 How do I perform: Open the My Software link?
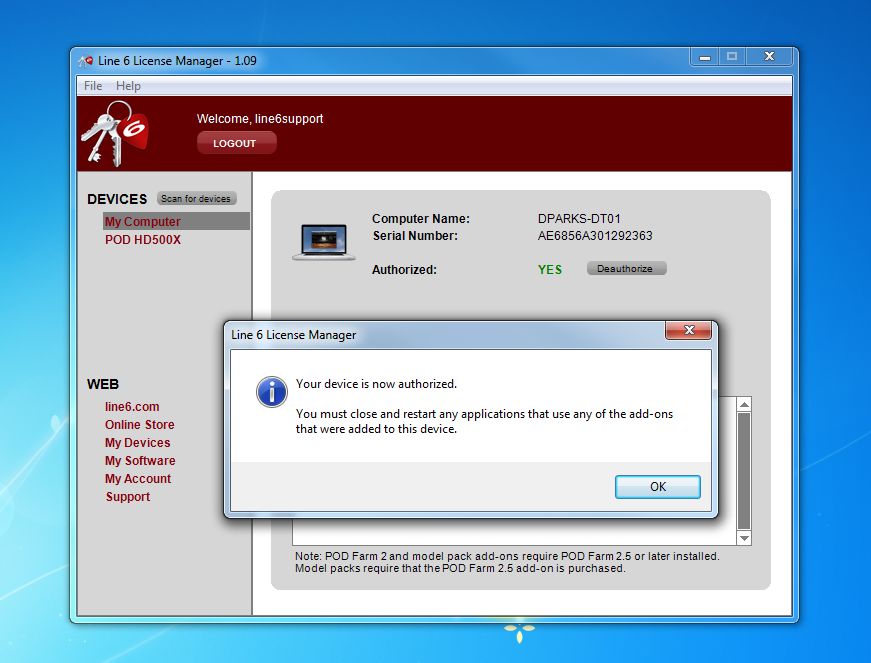coord(140,461)
